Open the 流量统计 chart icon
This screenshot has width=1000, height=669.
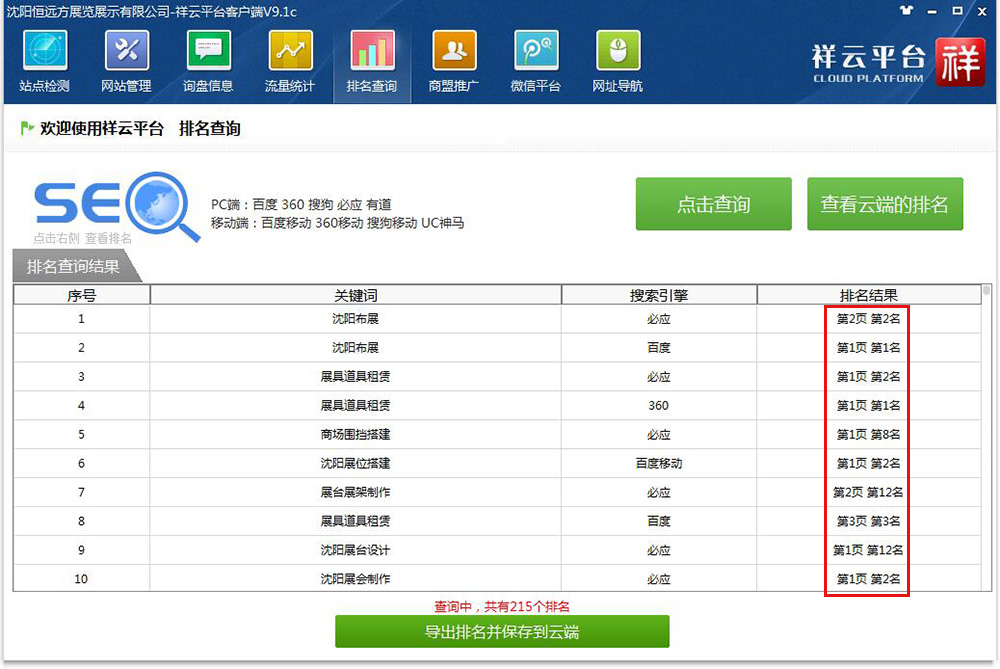tap(290, 50)
